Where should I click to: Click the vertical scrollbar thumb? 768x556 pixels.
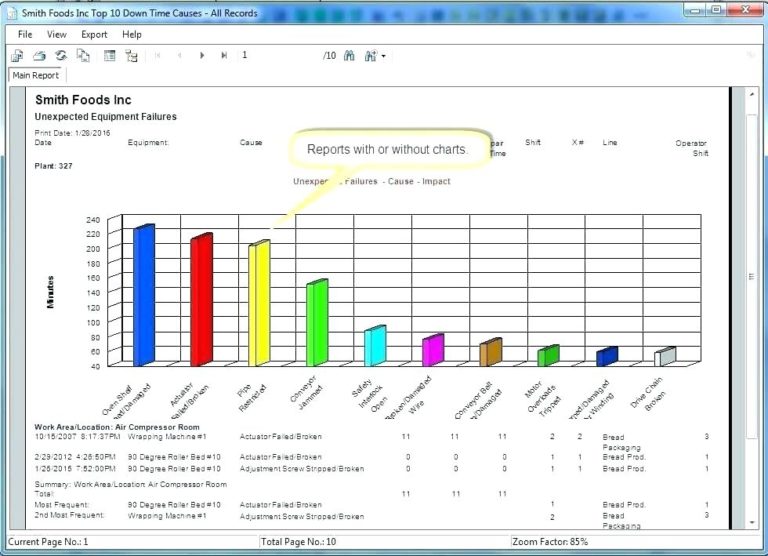(x=752, y=277)
